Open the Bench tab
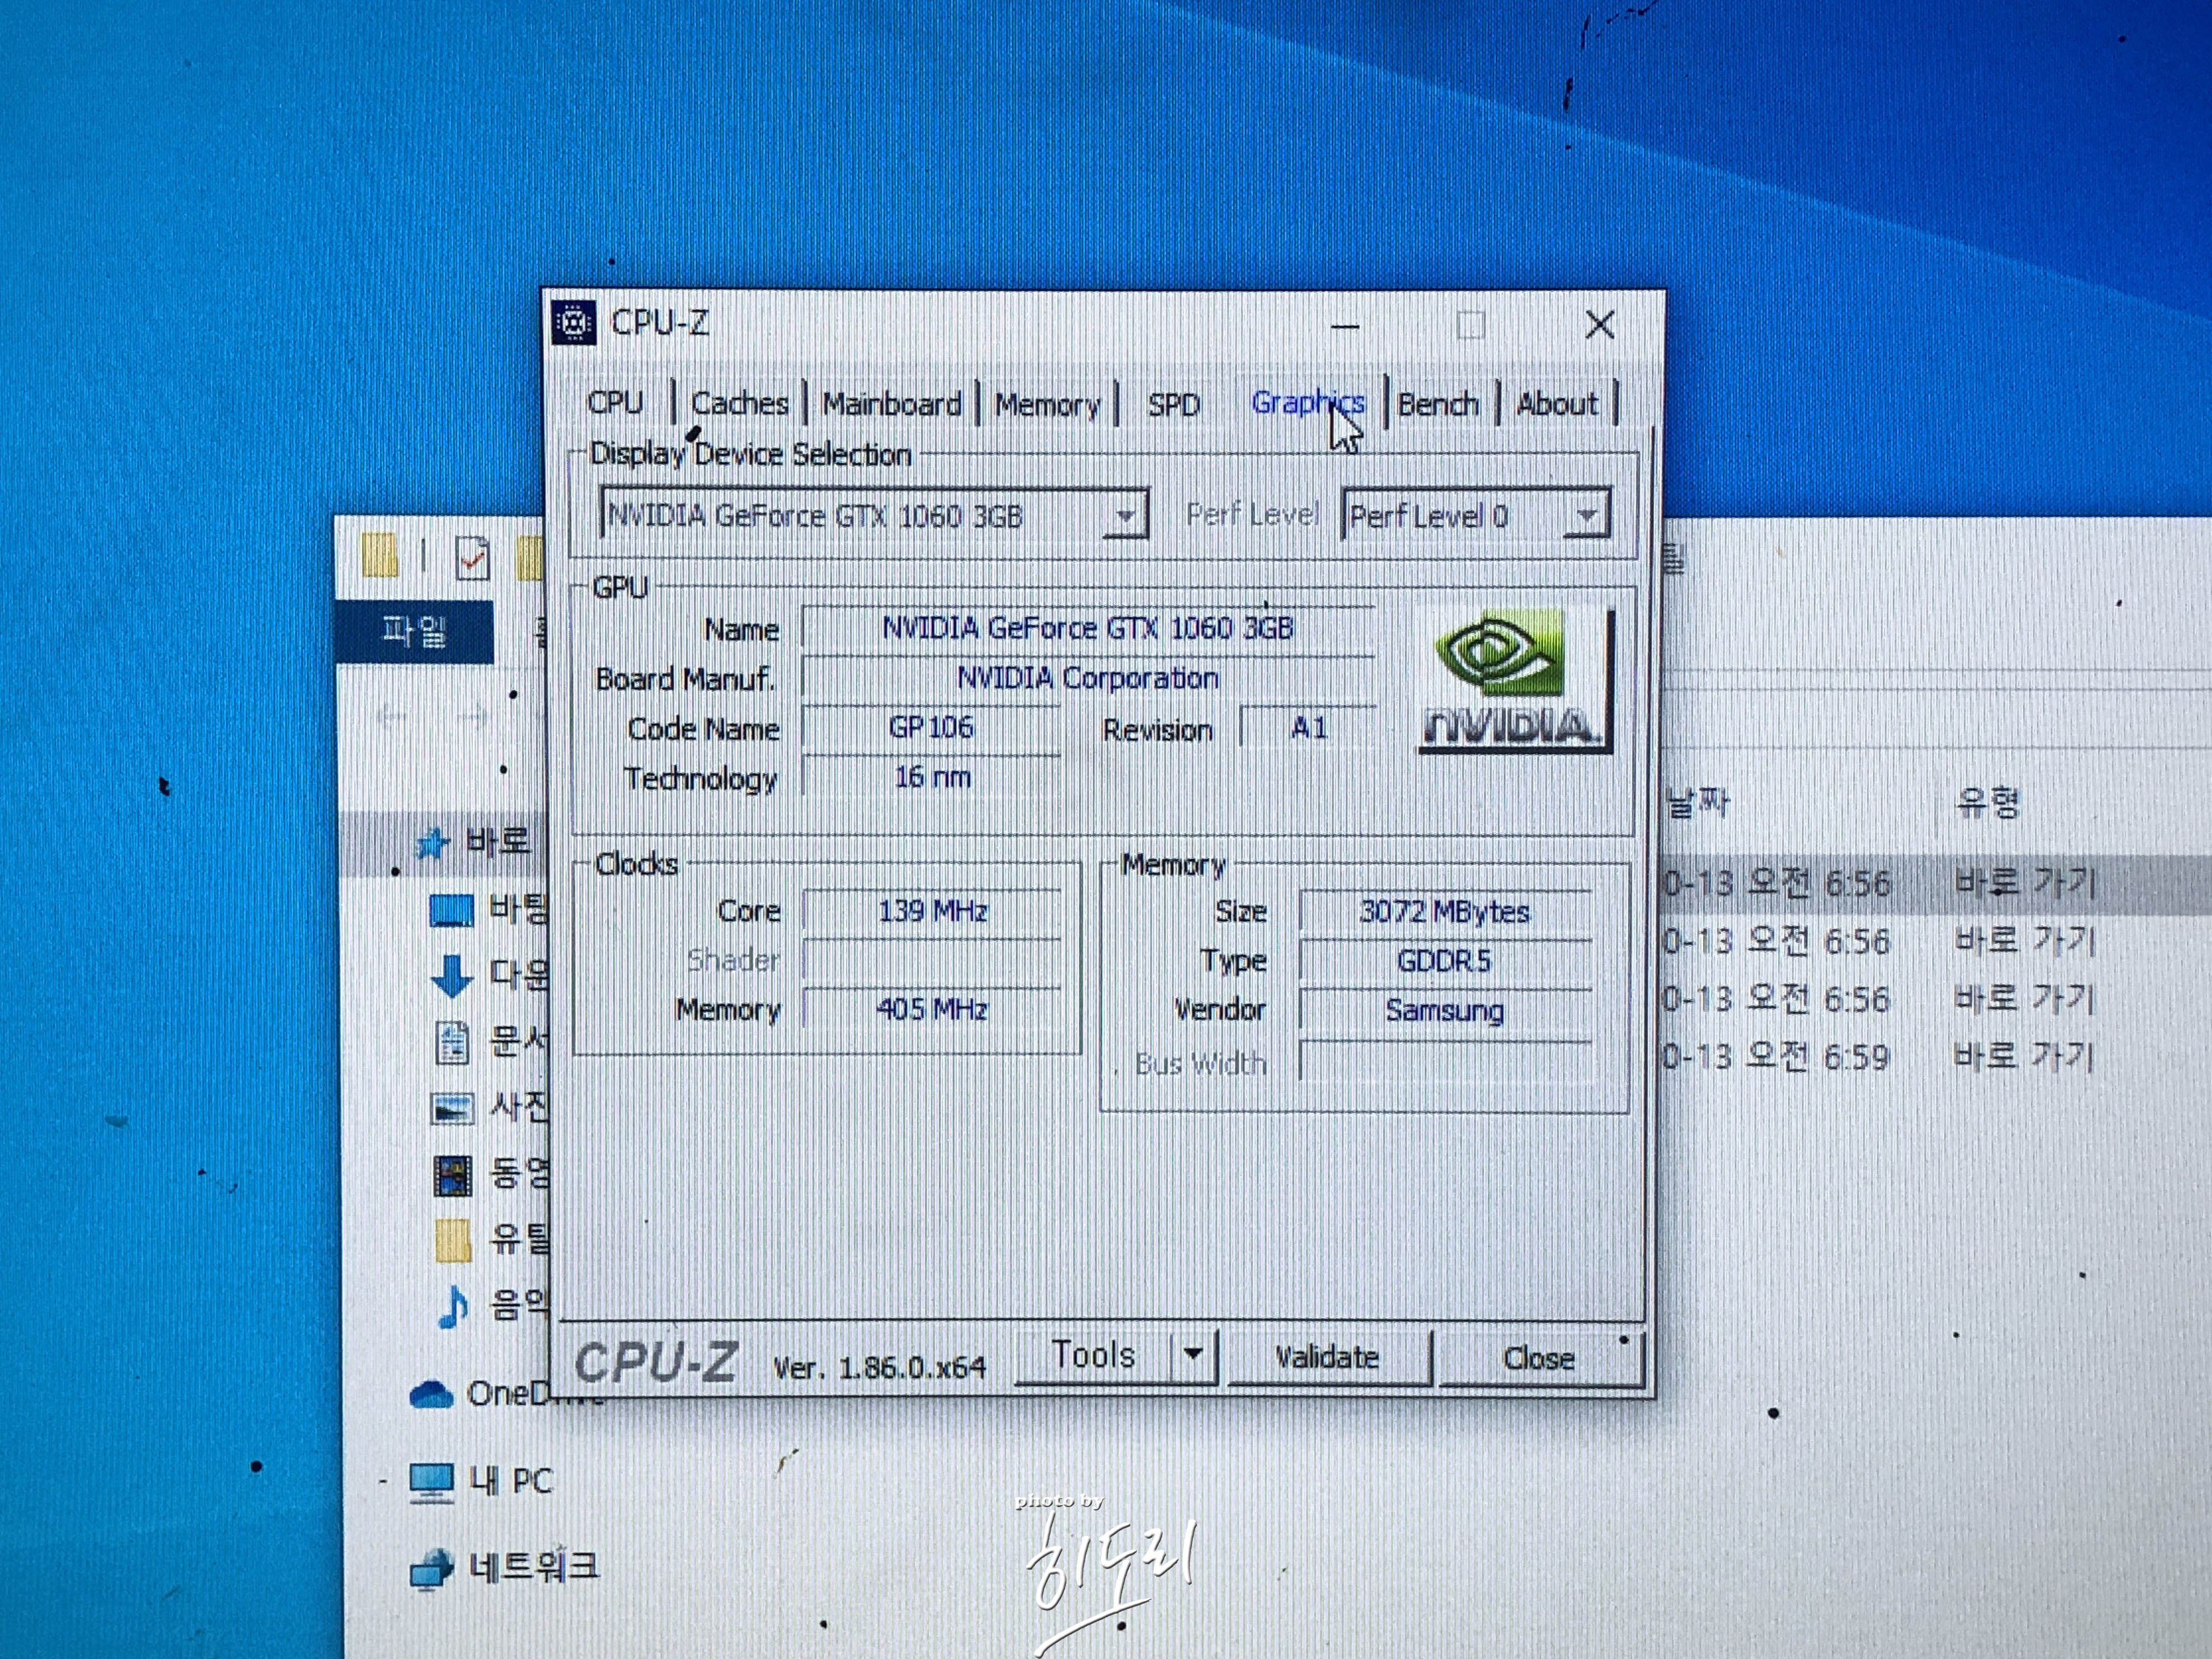This screenshot has width=2212, height=1659. tap(1438, 404)
